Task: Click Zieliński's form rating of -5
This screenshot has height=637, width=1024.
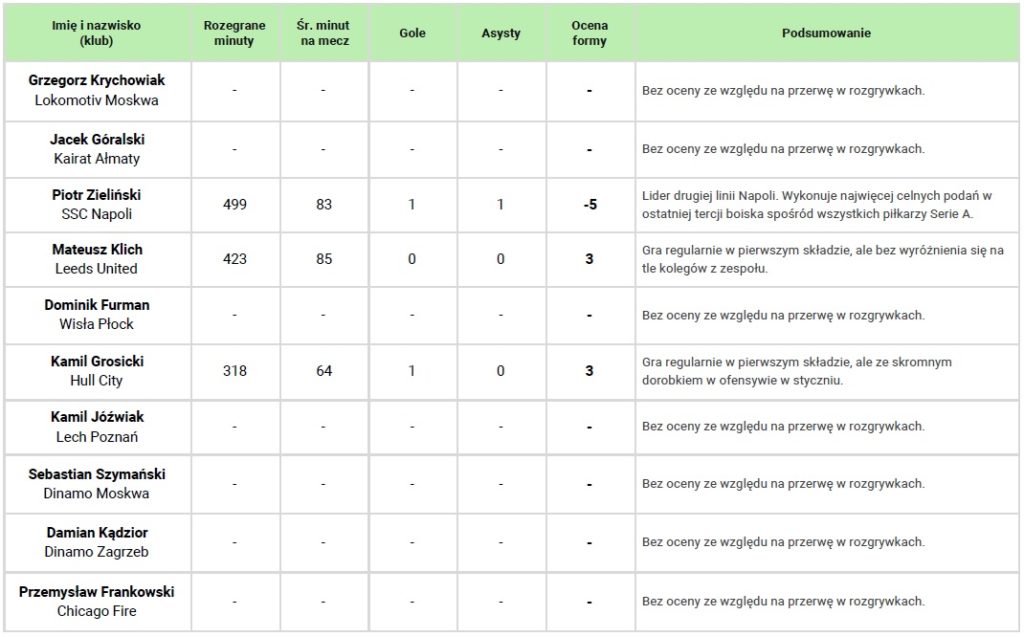Action: [590, 204]
